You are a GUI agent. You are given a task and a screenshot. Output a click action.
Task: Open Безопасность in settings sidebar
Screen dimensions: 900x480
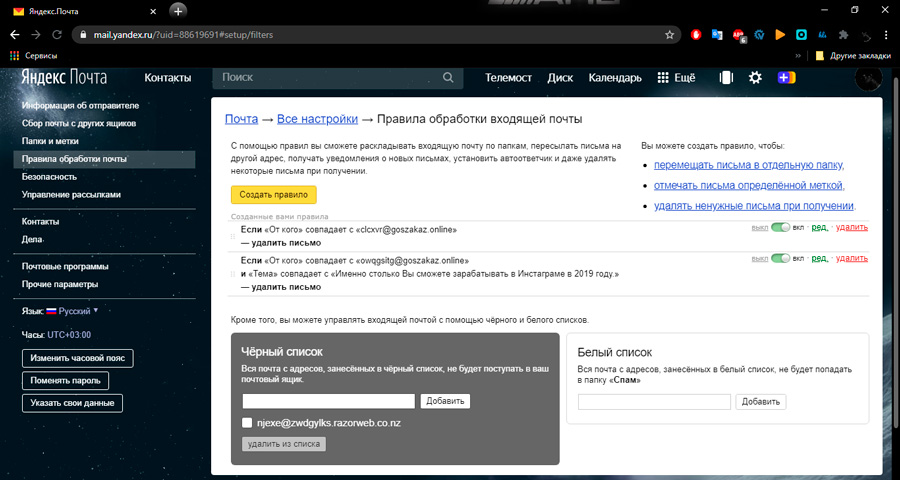49,176
